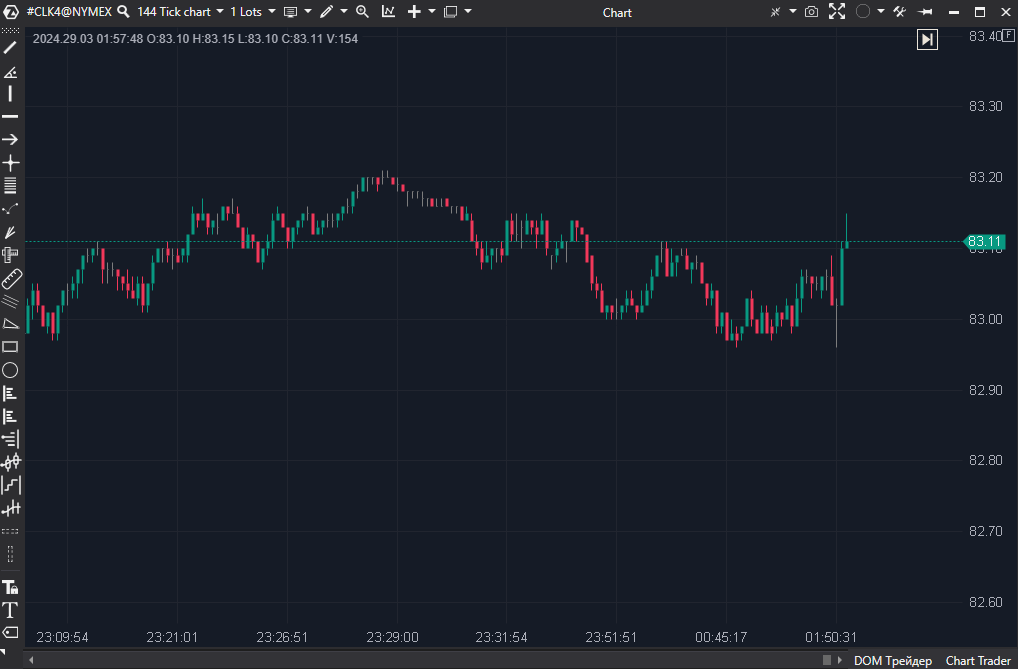The width and height of the screenshot is (1018, 669).
Task: Open chart settings via wrench icon
Action: pos(898,11)
